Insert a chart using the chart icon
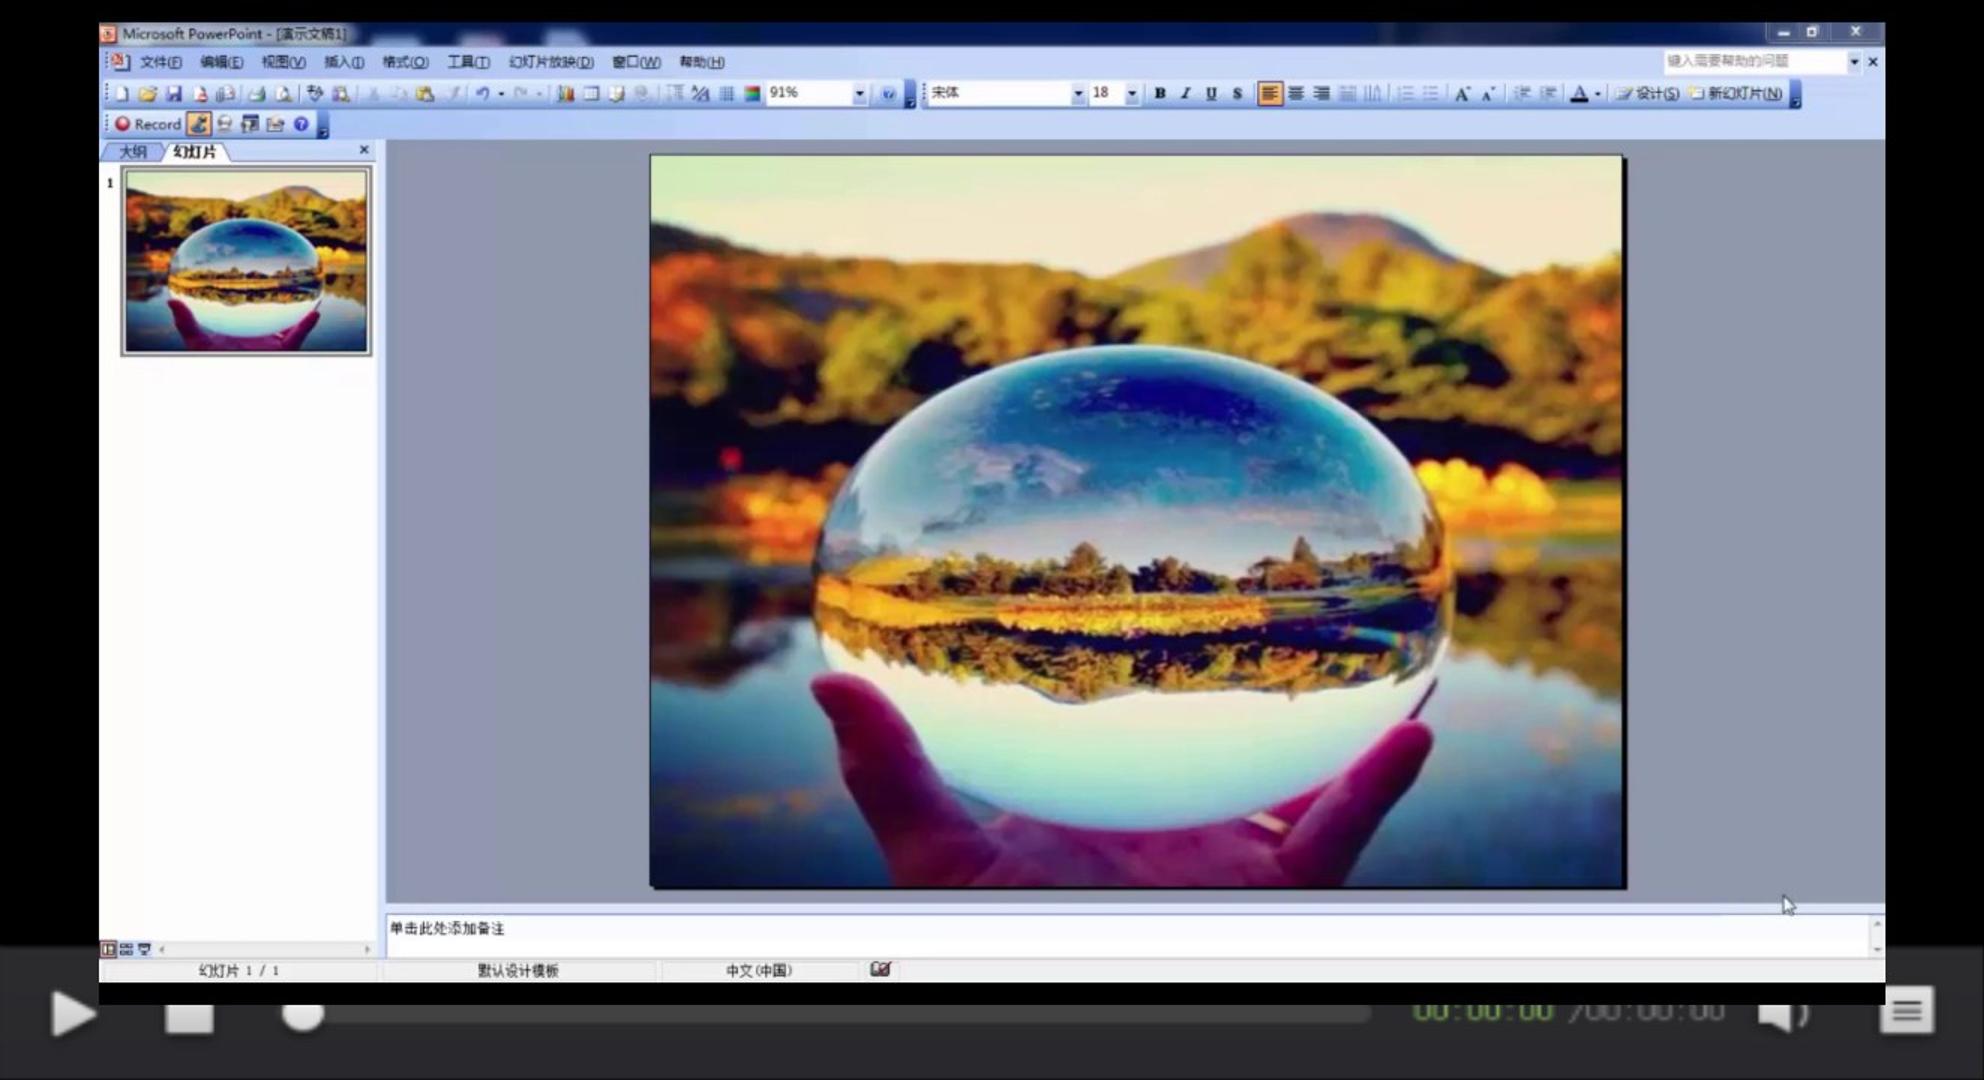The width and height of the screenshot is (1984, 1080). coord(565,93)
